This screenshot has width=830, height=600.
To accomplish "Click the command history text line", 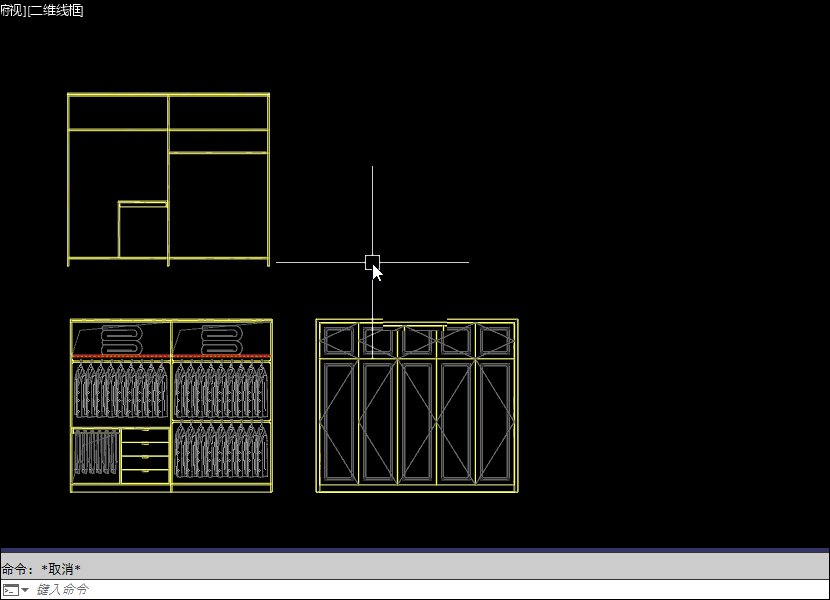I will click(x=42, y=568).
